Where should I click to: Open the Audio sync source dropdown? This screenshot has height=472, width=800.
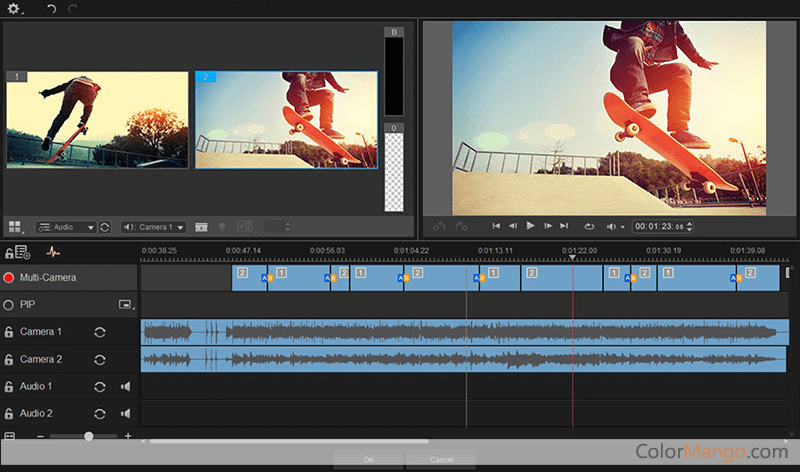66,228
